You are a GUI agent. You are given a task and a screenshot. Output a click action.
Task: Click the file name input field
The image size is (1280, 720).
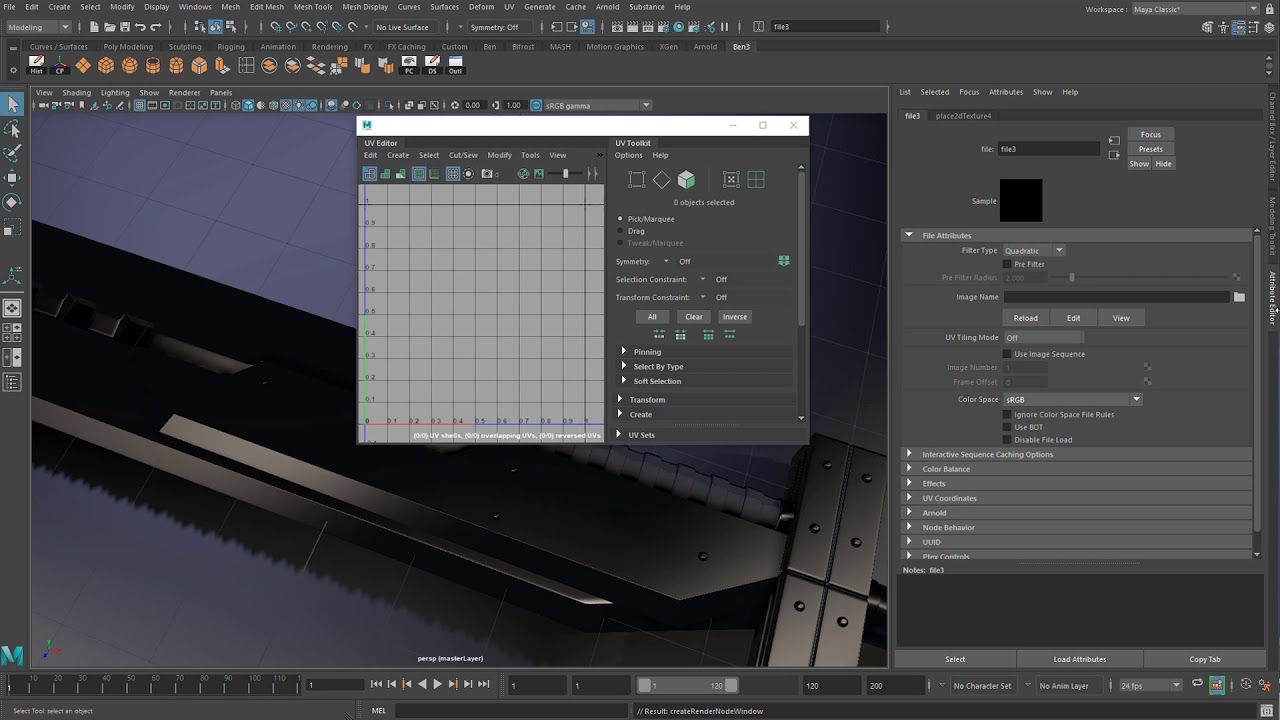pyautogui.click(x=1049, y=149)
